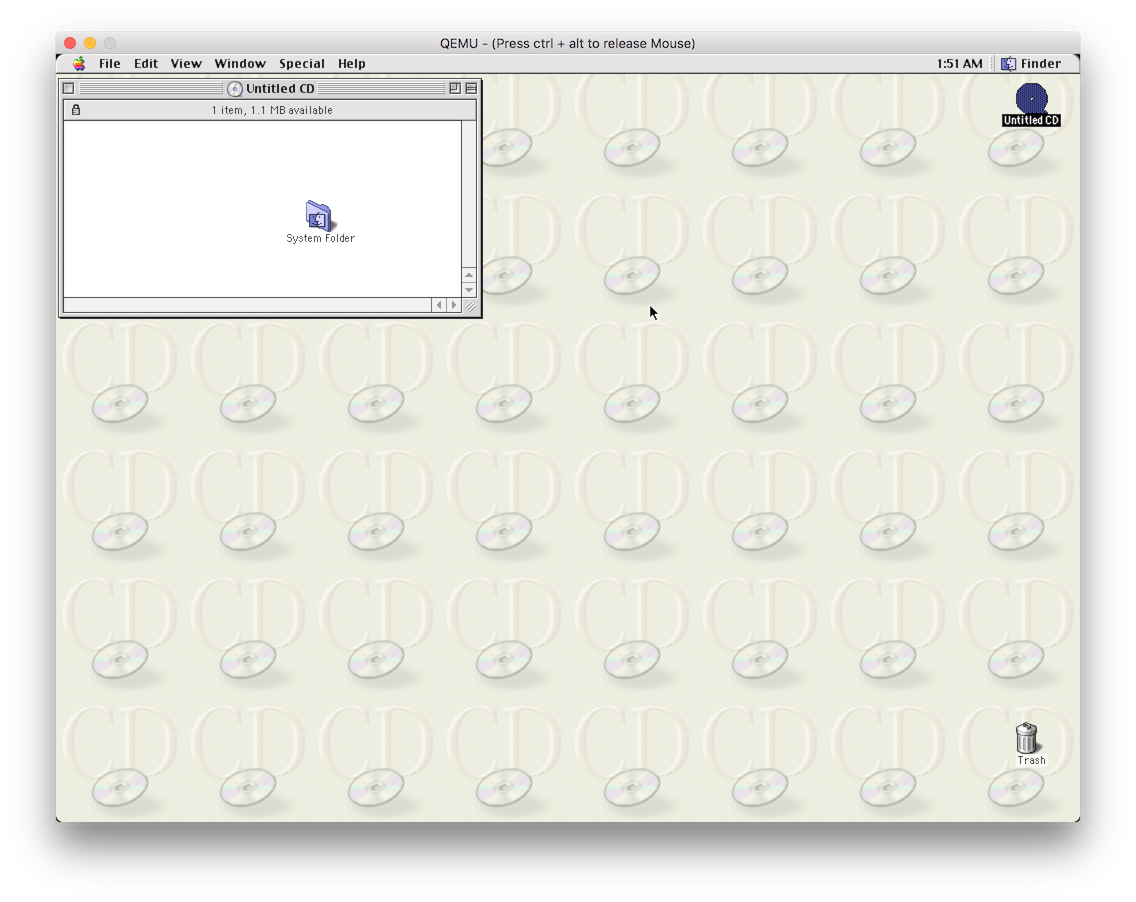Click the window resize grip corner
The image size is (1136, 902).
pos(470,306)
